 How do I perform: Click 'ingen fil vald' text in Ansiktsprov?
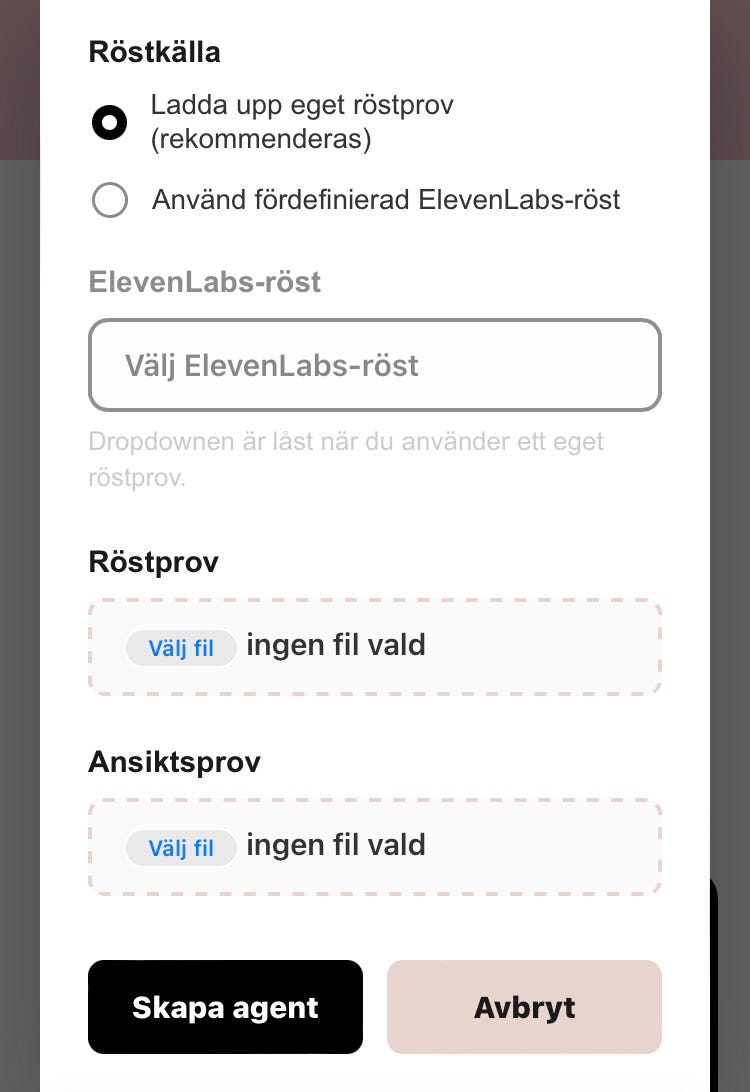336,845
